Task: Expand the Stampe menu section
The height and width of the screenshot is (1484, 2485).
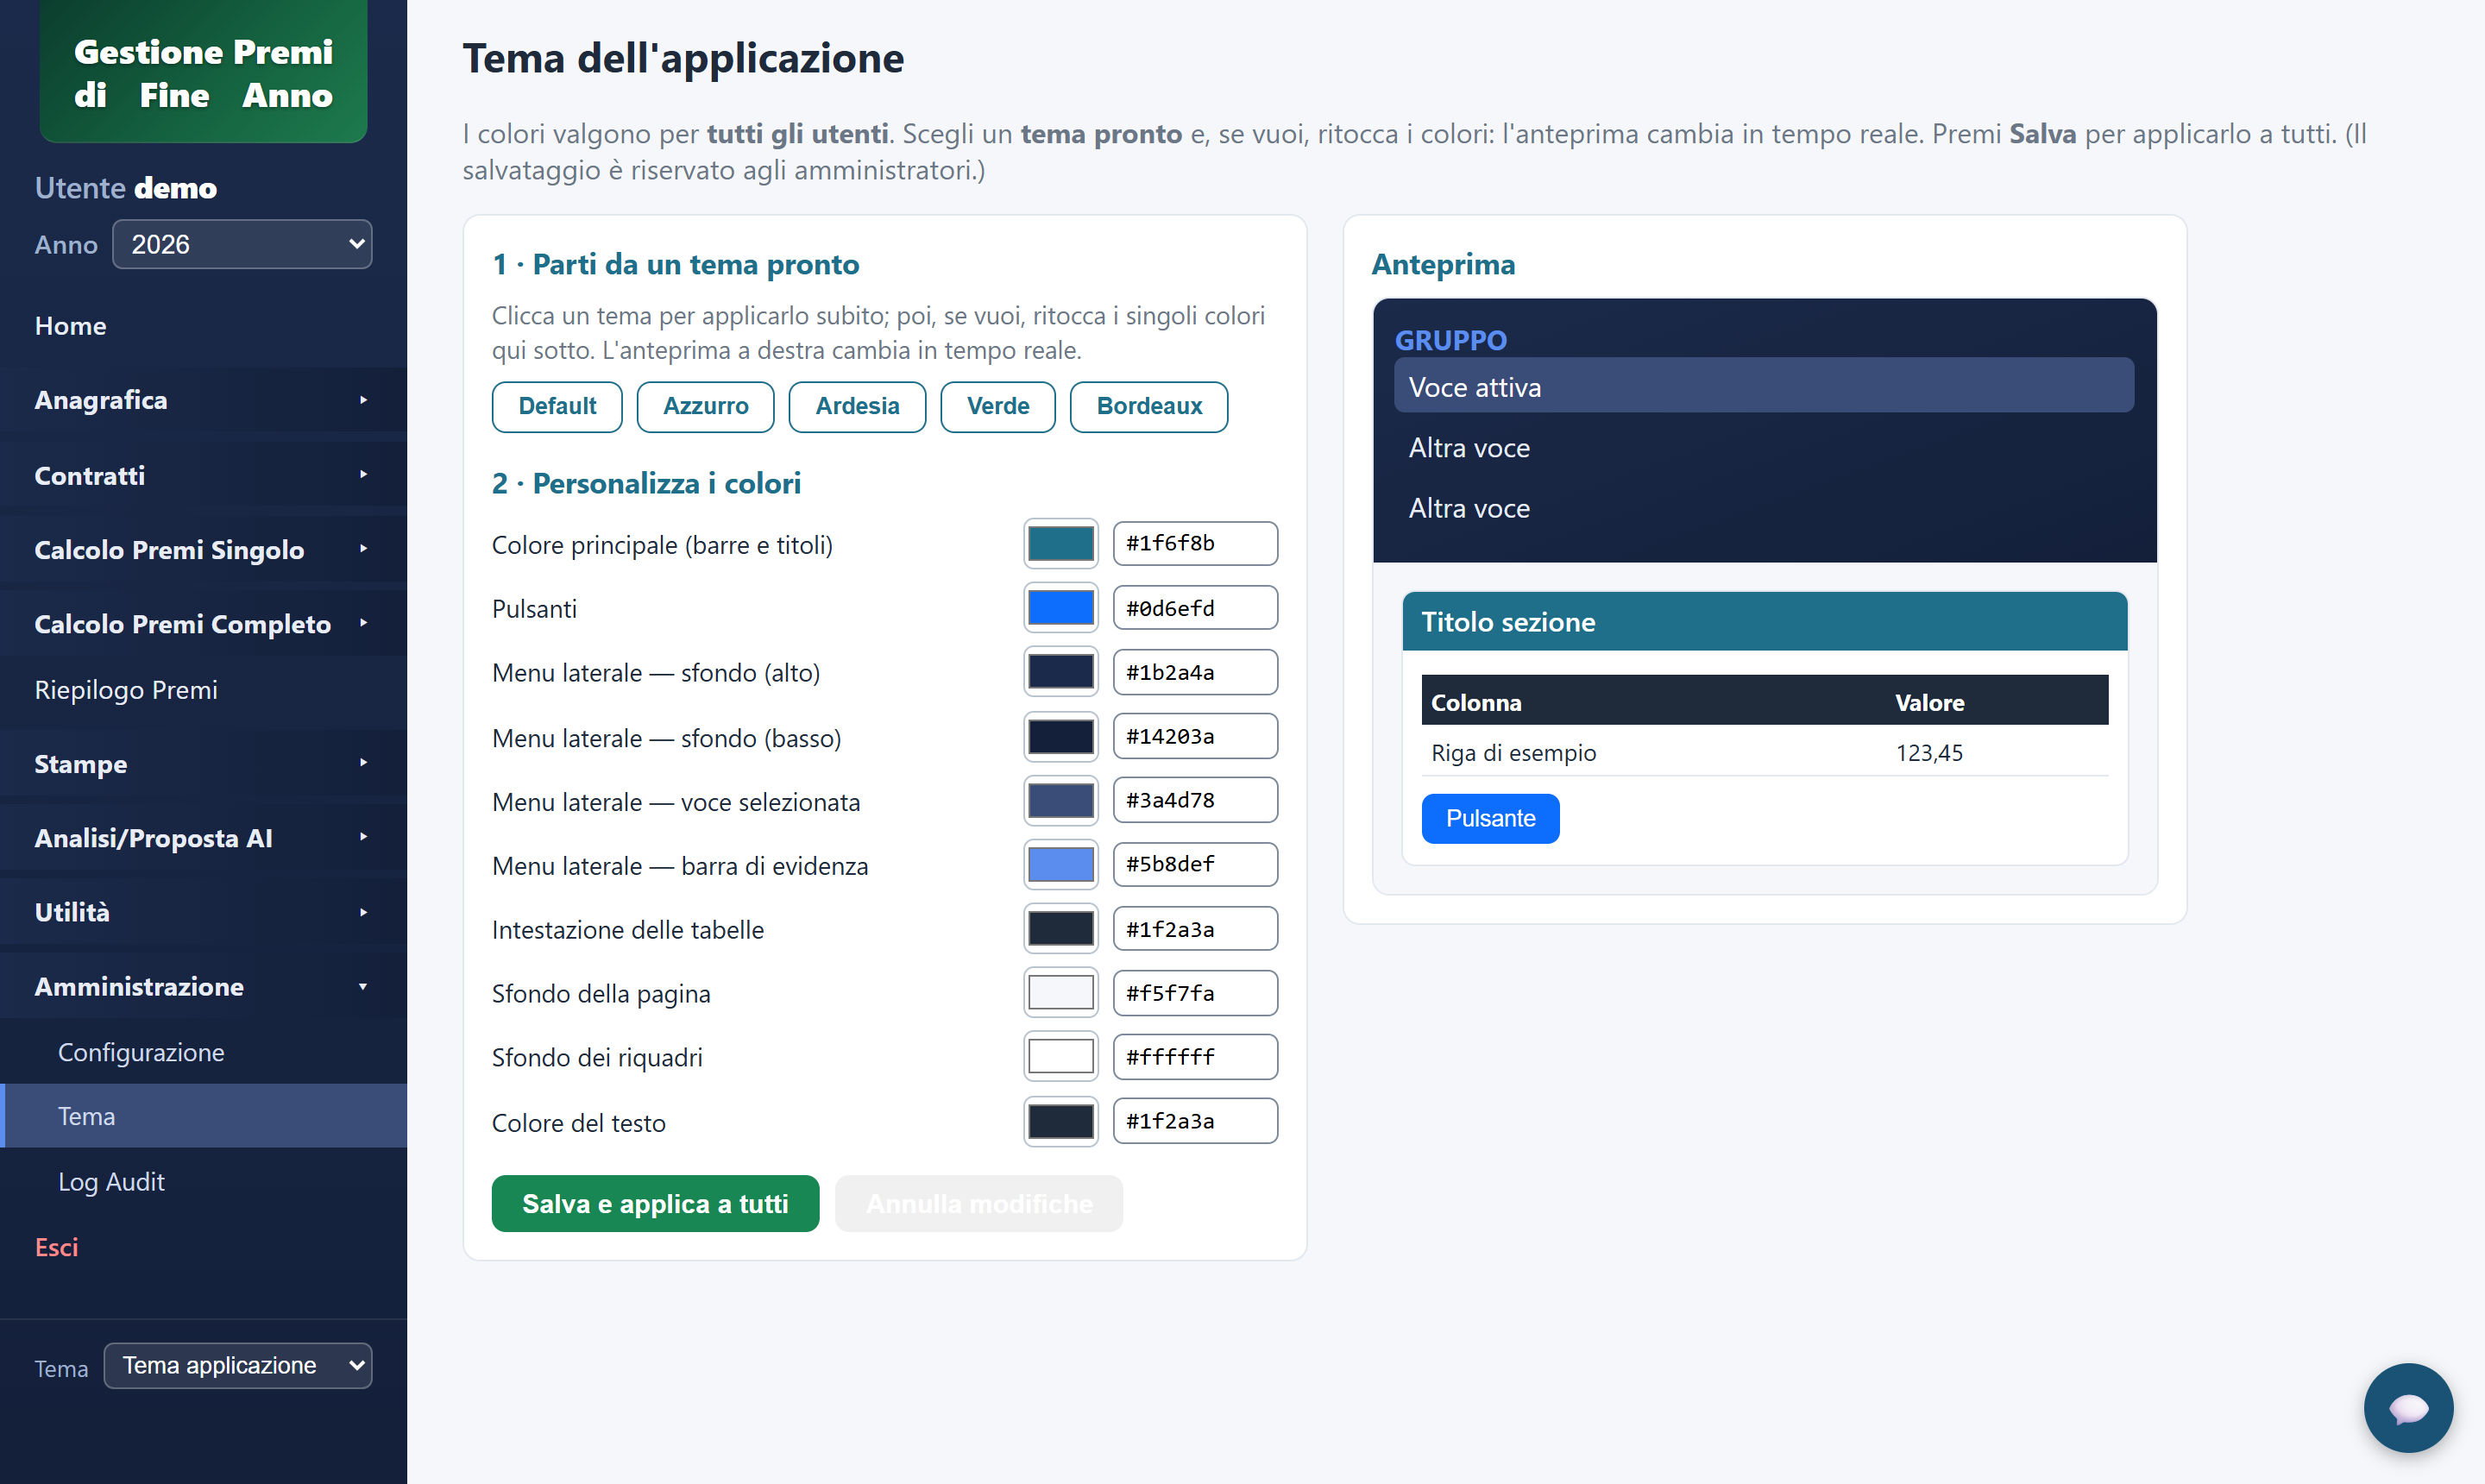Action: [x=203, y=764]
